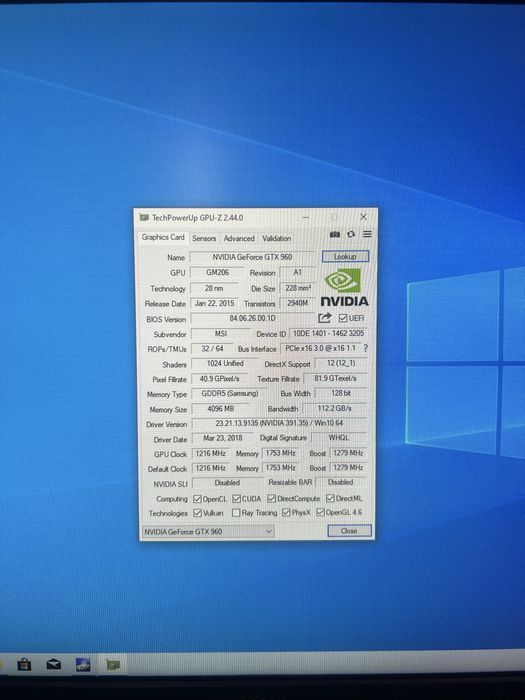Click Resizable BAR value Disabled
Image resolution: width=525 pixels, height=700 pixels.
[x=341, y=482]
